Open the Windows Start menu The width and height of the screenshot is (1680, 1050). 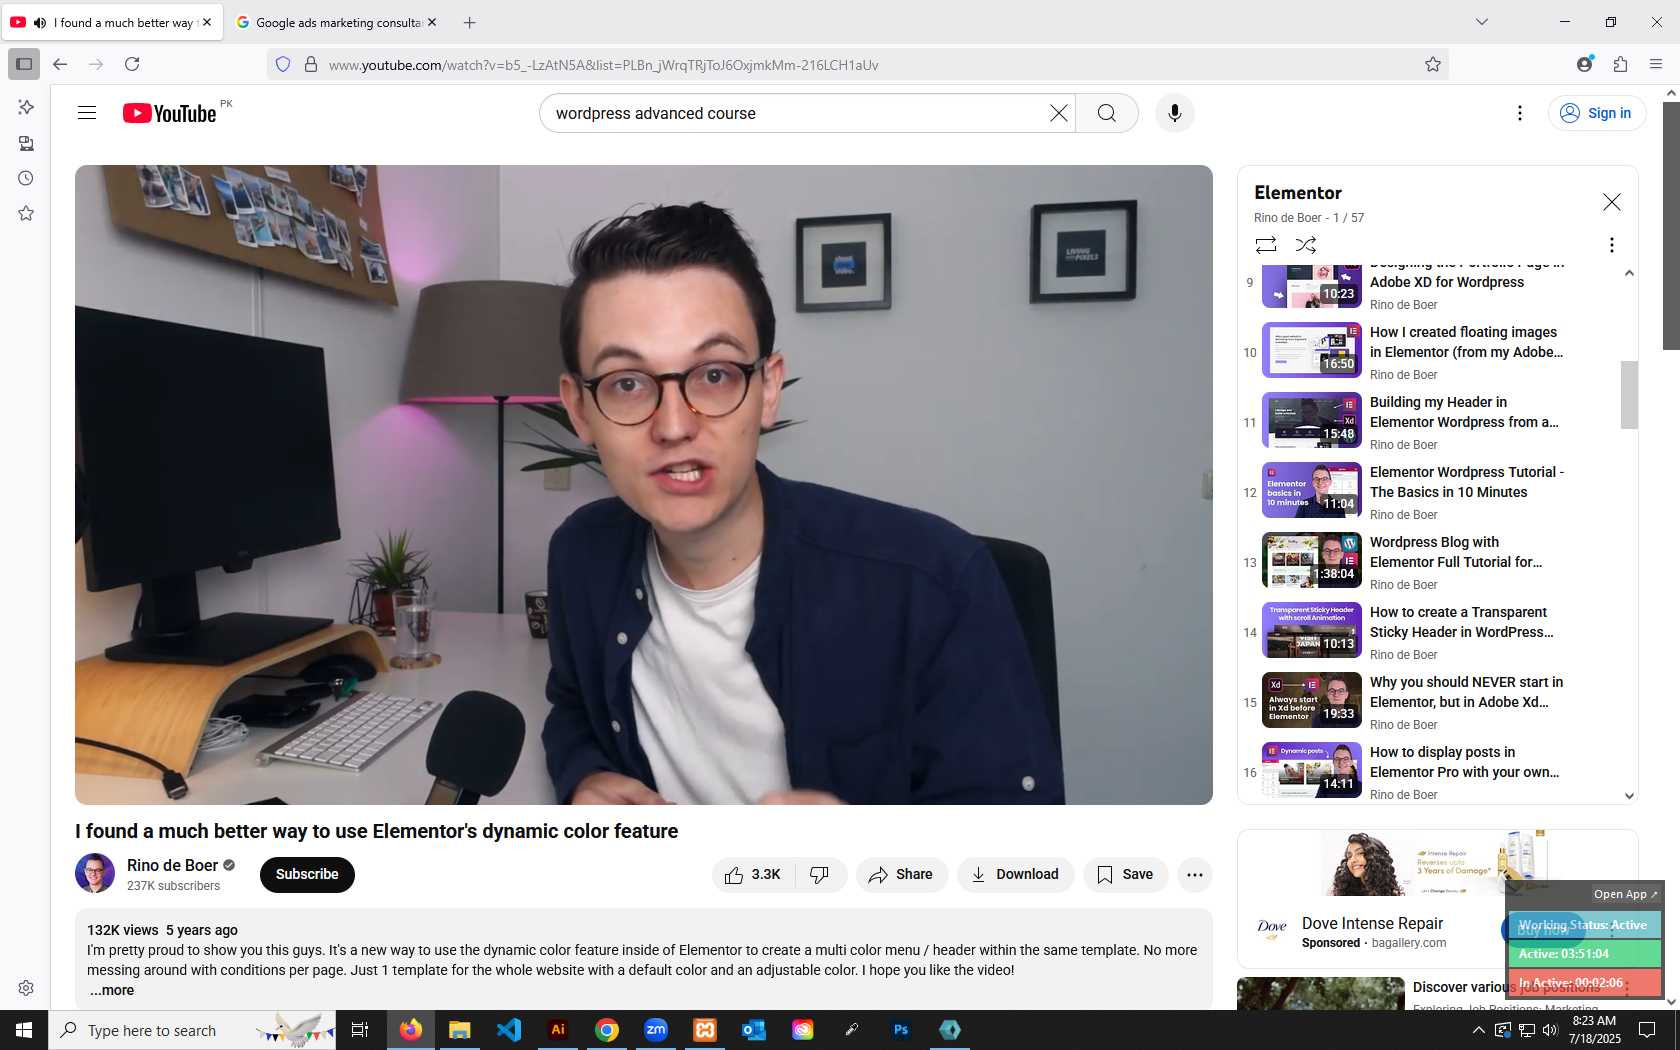(24, 1030)
